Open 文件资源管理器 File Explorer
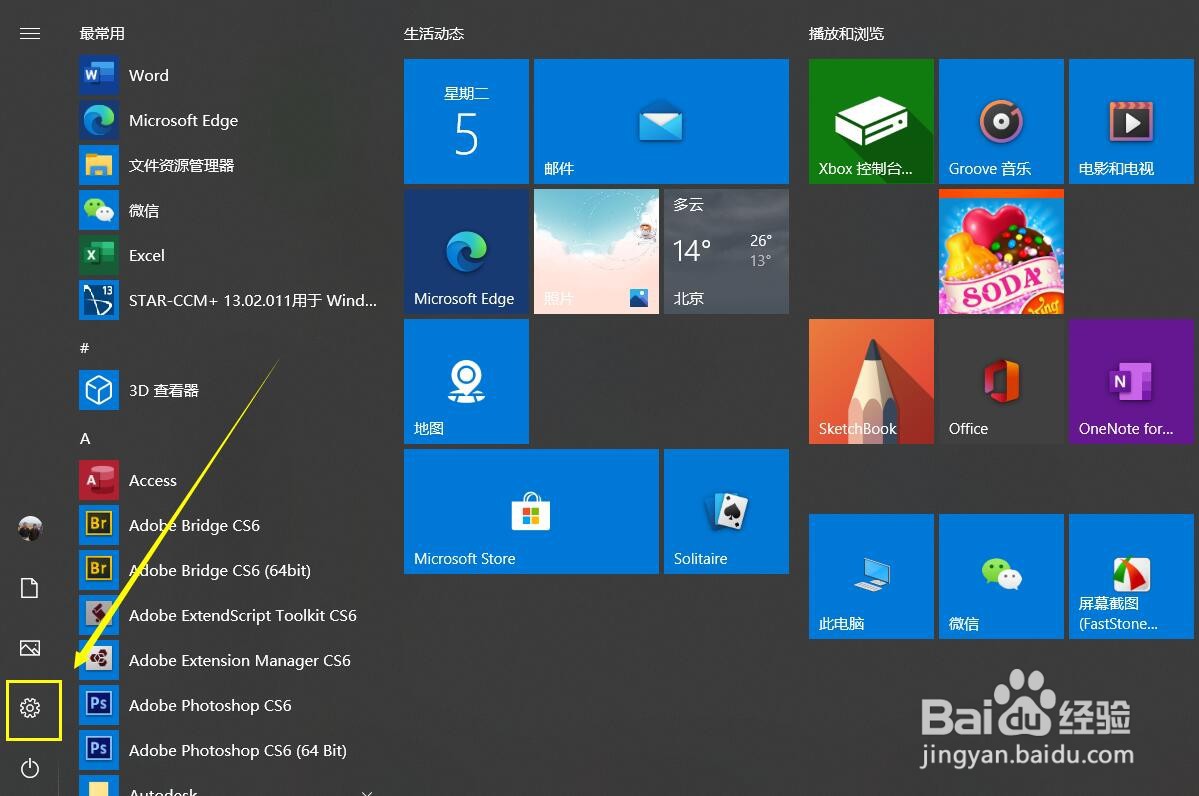This screenshot has width=1199, height=796. pyautogui.click(x=181, y=165)
